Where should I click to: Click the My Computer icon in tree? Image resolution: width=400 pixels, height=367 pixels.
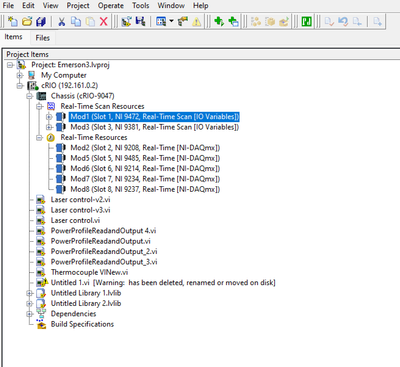point(32,75)
